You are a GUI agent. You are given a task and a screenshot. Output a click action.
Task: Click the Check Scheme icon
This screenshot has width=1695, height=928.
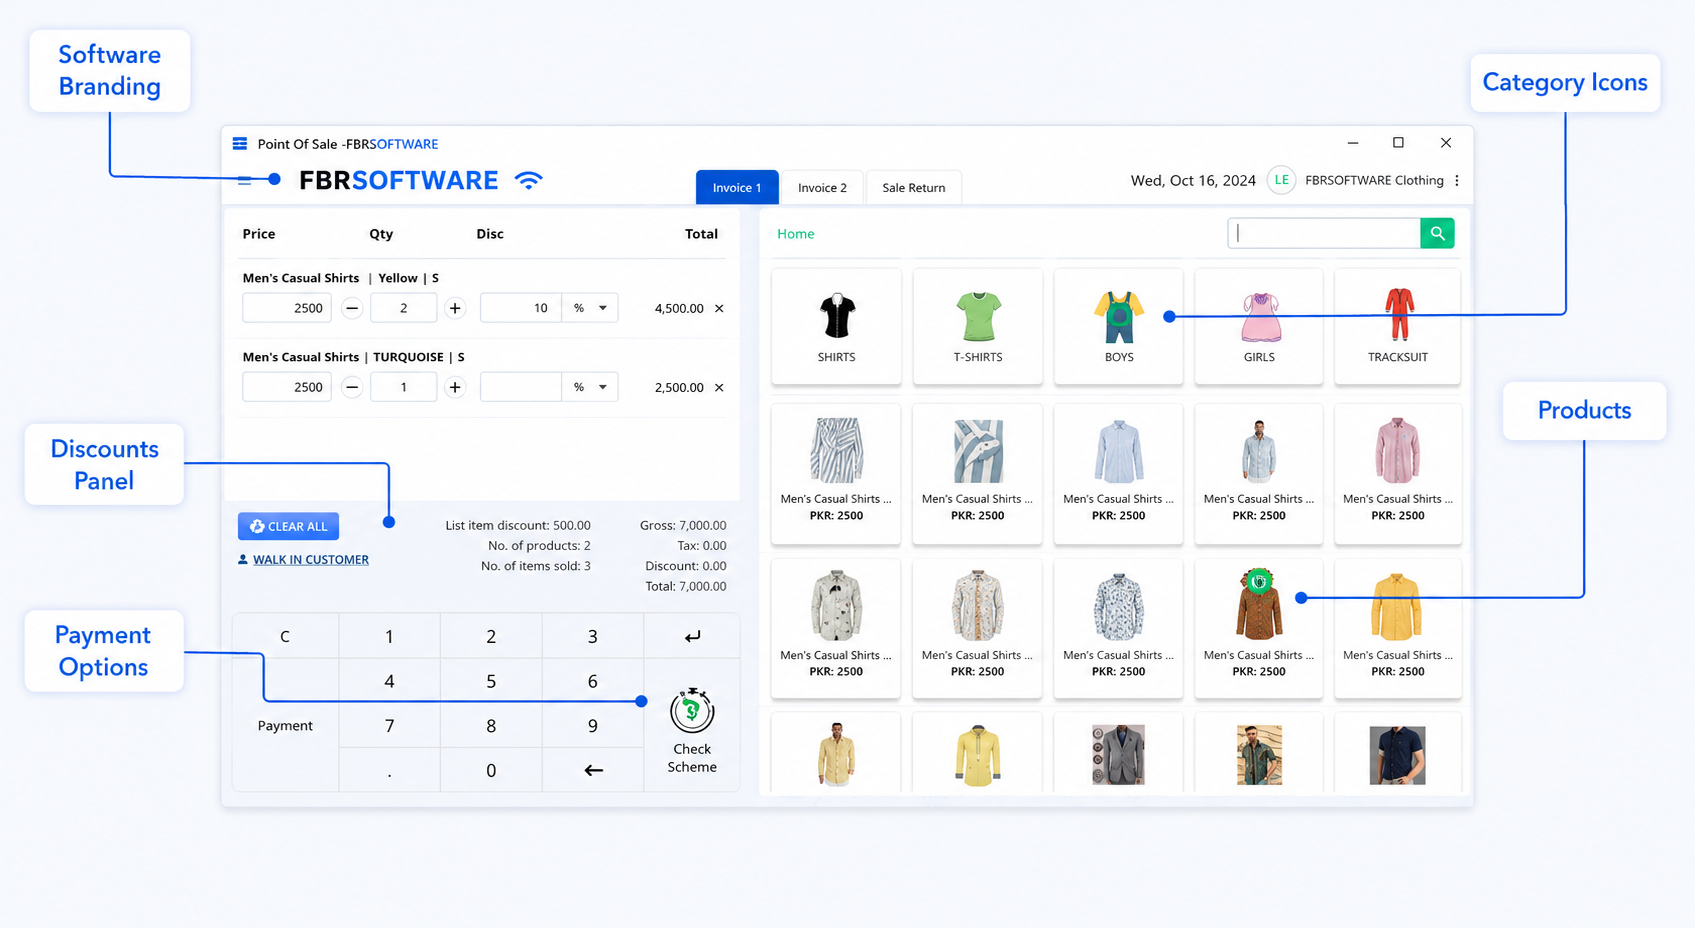click(x=692, y=711)
